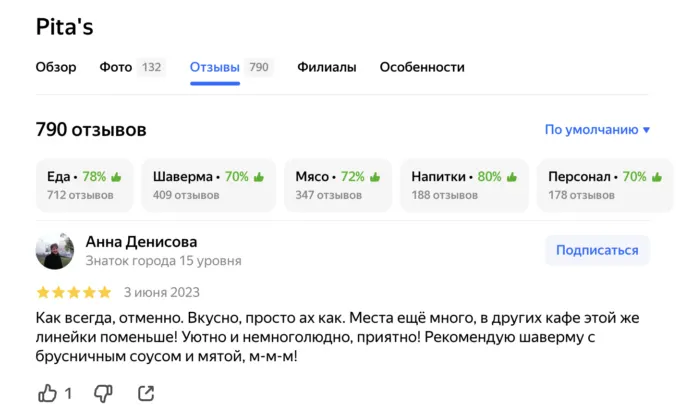Open the 'Особенности' tab
Viewport: 680px width, 417px height.
[422, 67]
